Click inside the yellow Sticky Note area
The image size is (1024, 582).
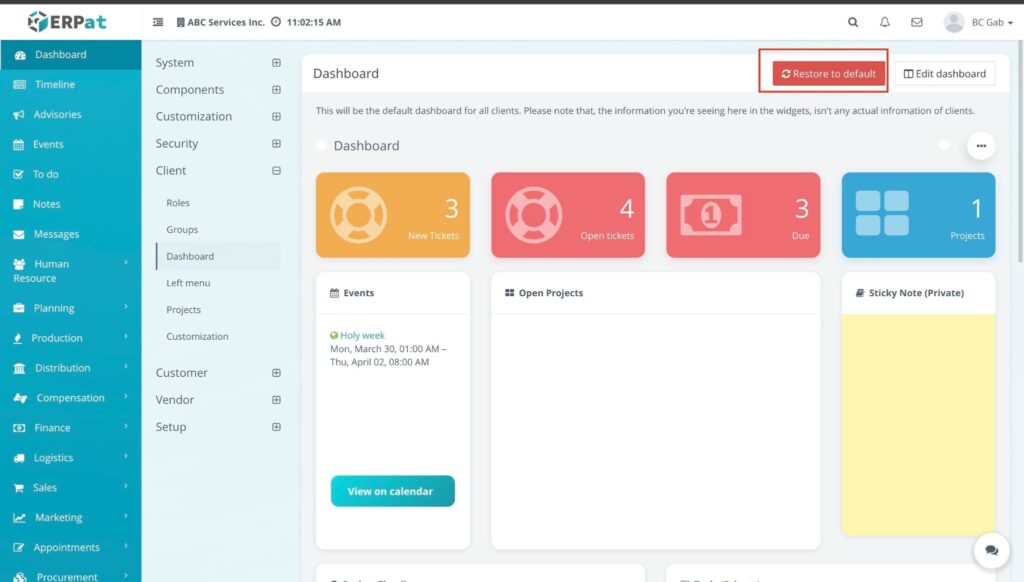[918, 420]
